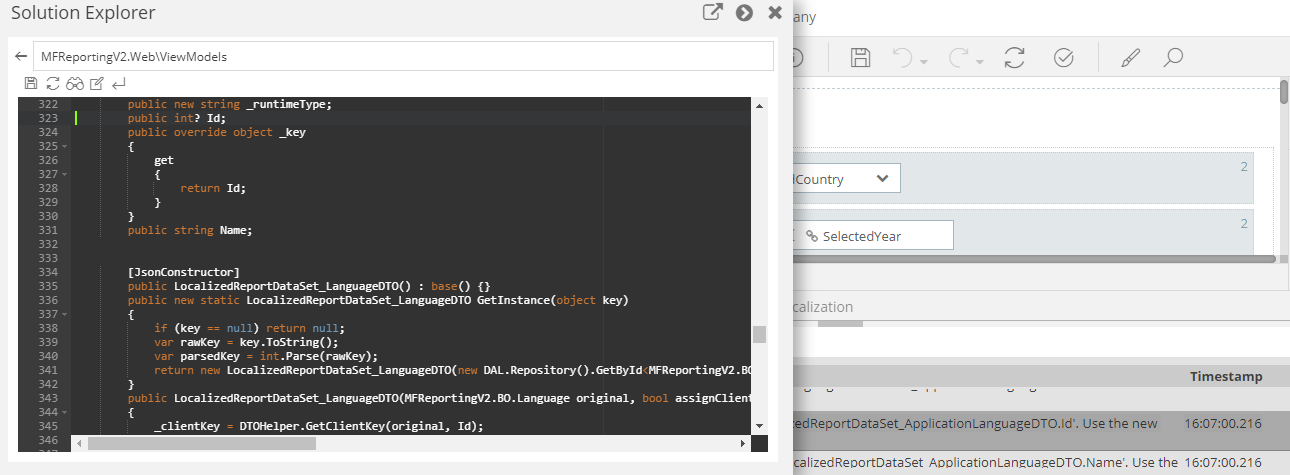1290x475 pixels.
Task: Click the back arrow beside the path field
Action: point(20,57)
